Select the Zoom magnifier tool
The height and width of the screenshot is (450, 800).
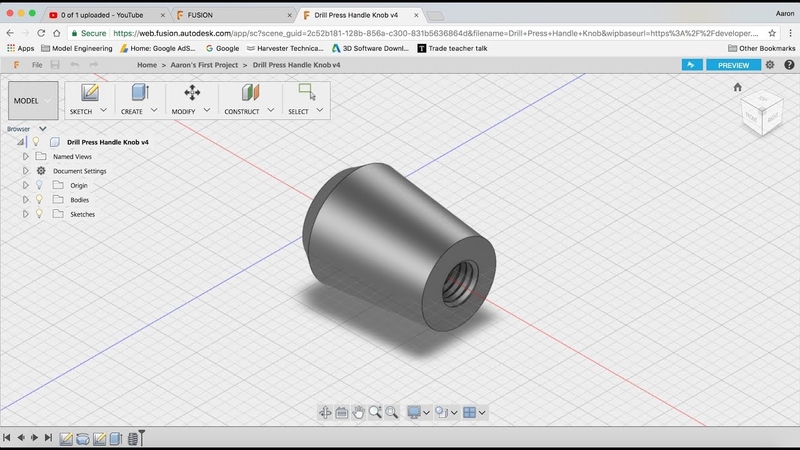(x=375, y=412)
